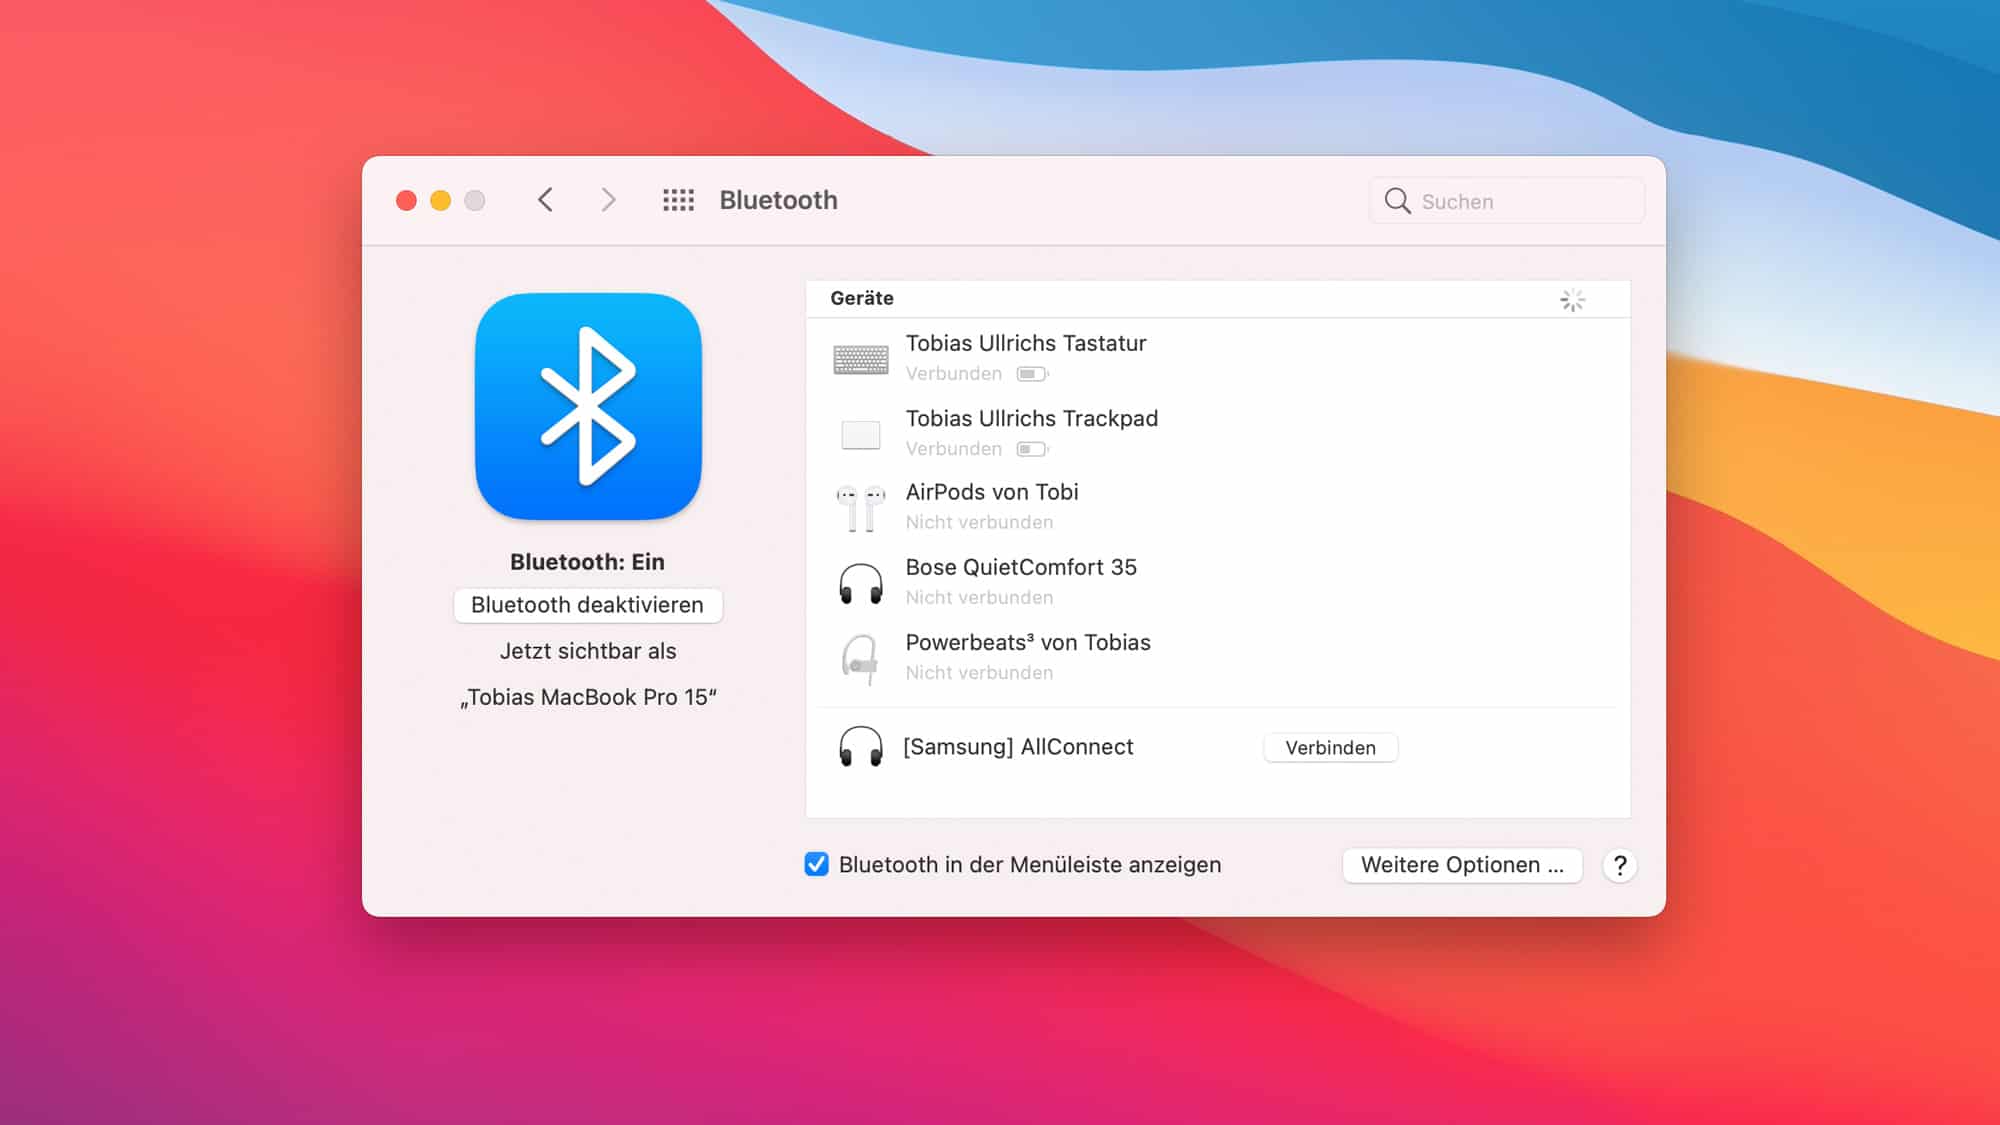Select Powerbeats³ von Tobias entry

point(1218,657)
